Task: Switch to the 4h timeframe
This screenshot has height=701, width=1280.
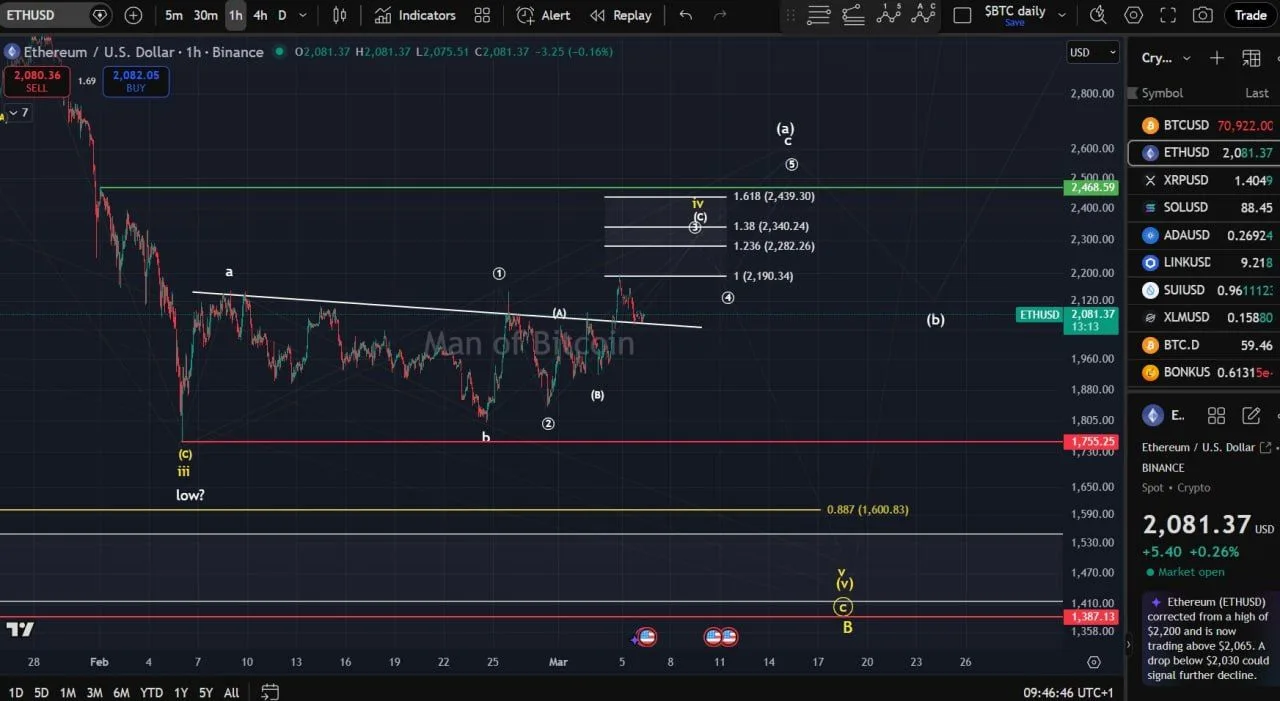Action: (x=260, y=15)
